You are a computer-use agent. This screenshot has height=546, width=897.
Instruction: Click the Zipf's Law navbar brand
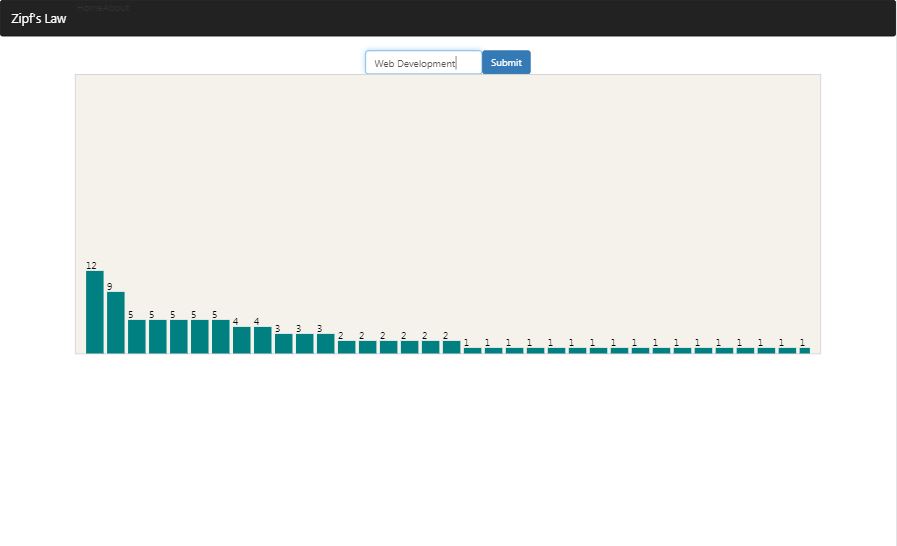click(x=39, y=18)
